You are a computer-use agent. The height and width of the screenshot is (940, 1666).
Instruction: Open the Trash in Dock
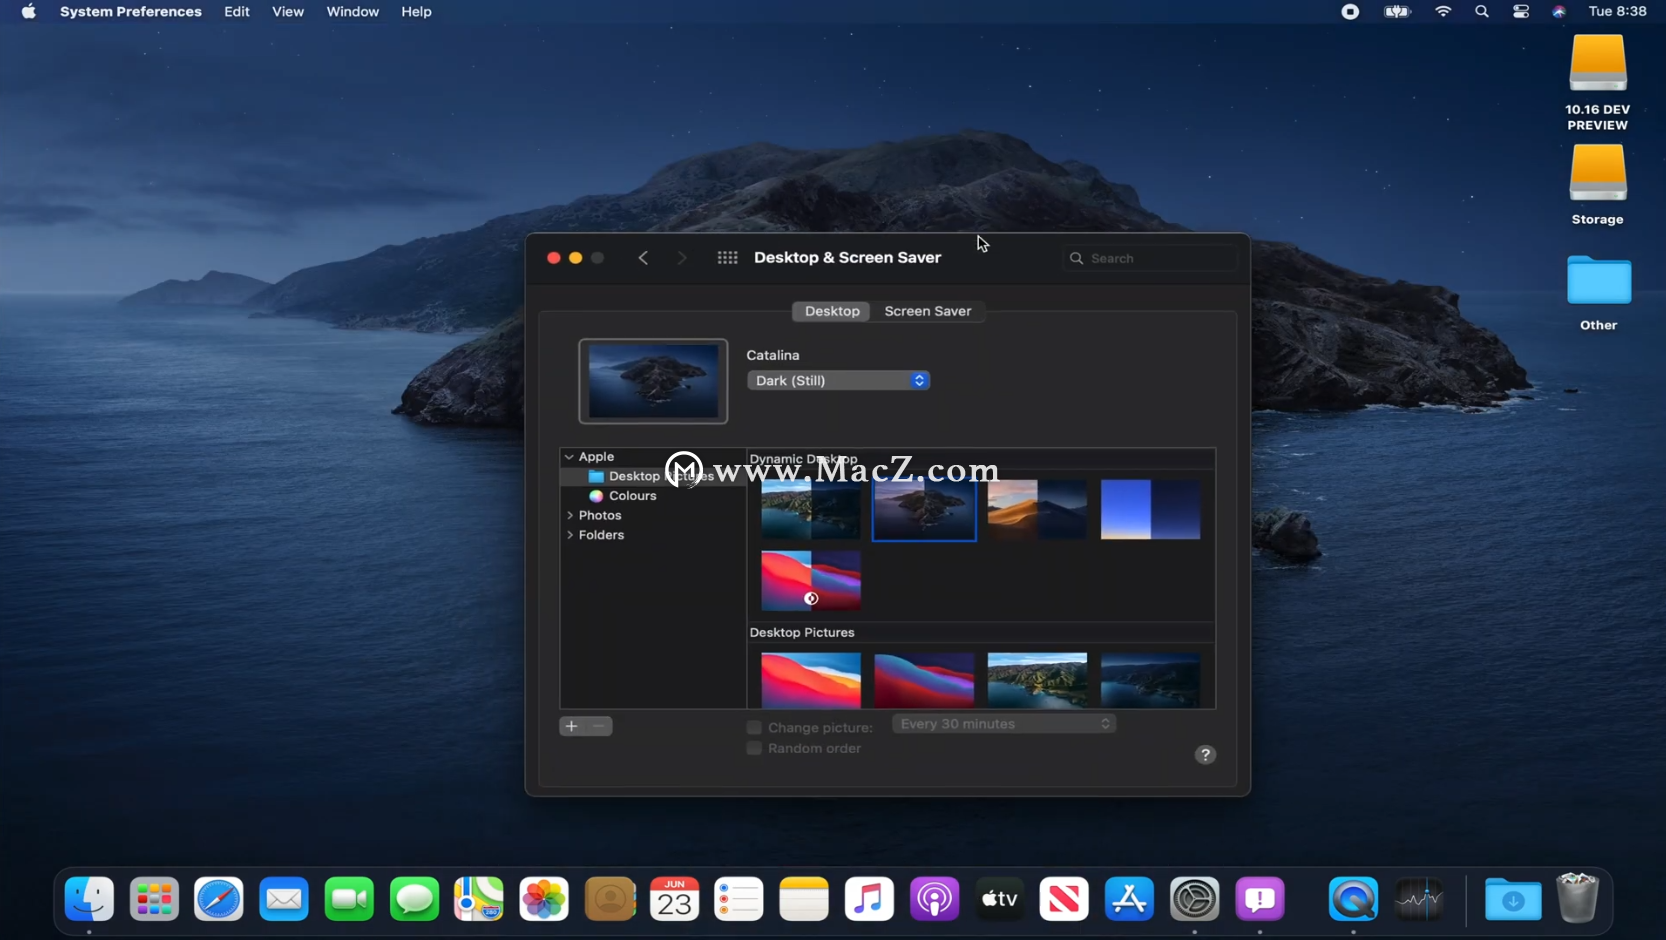tap(1578, 897)
